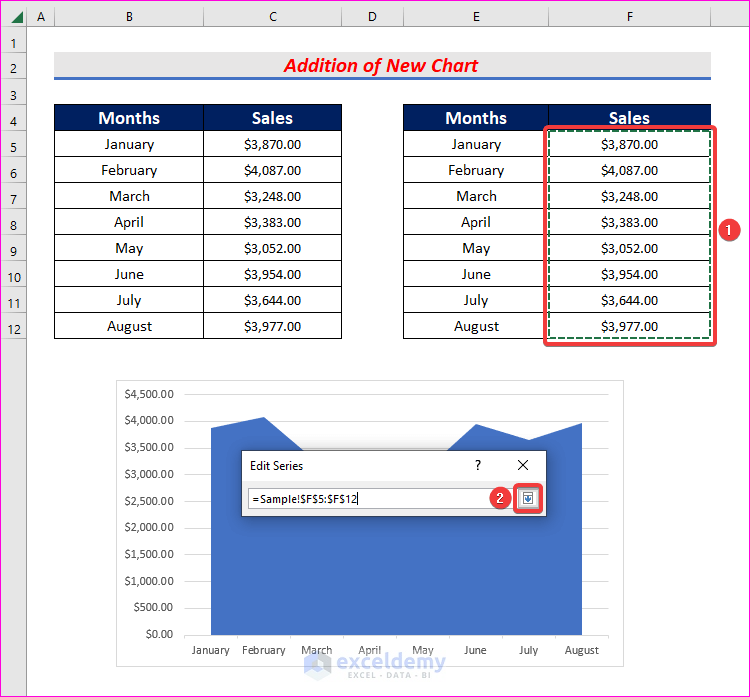Click the $4,500.00 vertical axis label

coord(149,394)
